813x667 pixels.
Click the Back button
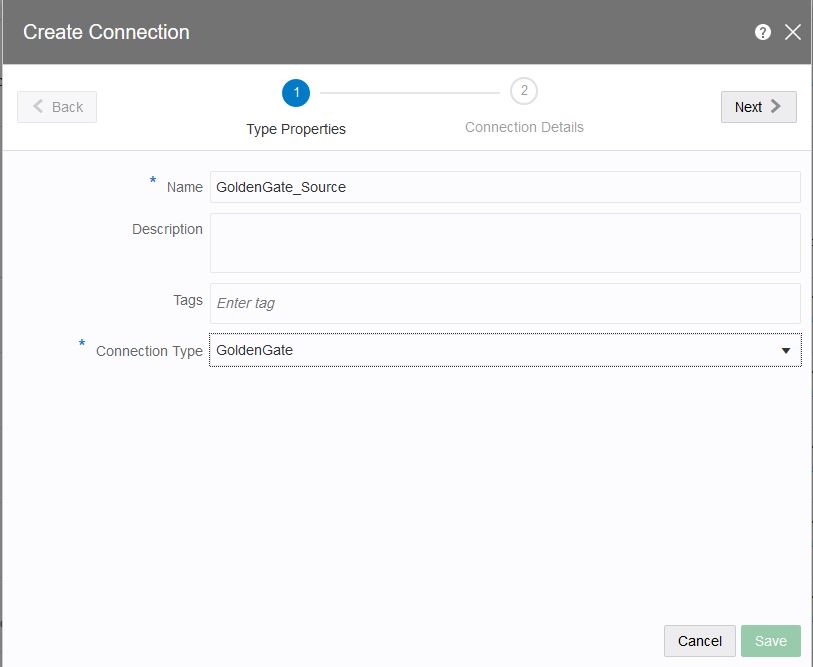tap(57, 107)
